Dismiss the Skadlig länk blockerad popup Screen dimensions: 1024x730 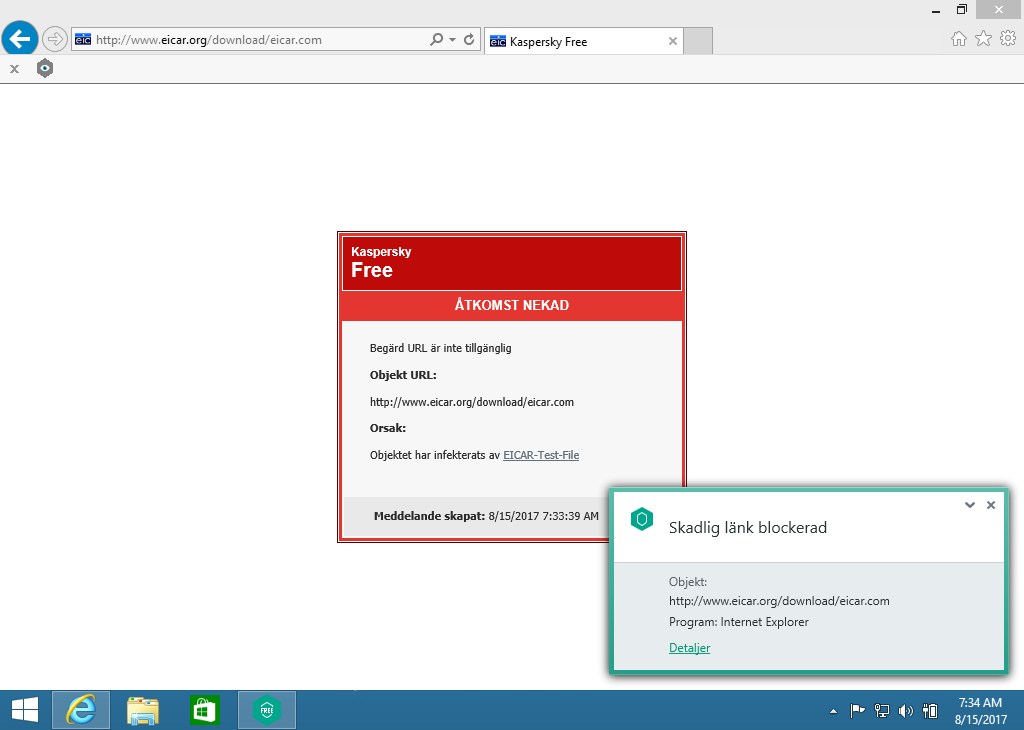pyautogui.click(x=991, y=505)
